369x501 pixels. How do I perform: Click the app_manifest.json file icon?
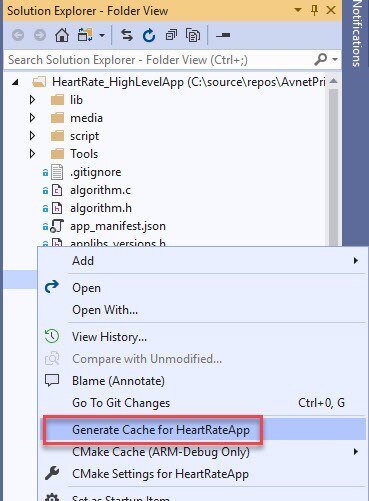coord(57,226)
